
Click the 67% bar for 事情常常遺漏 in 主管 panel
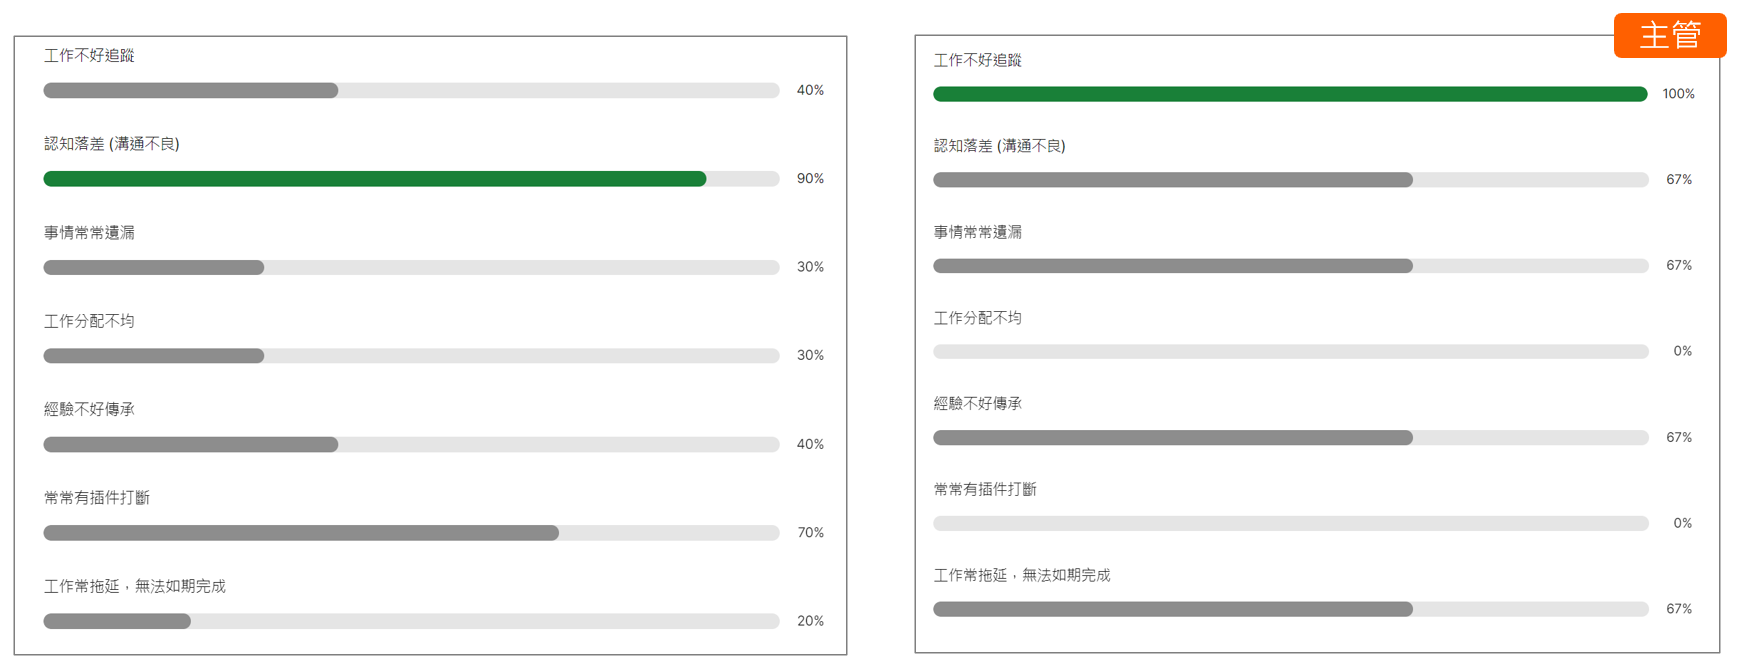tap(1172, 266)
